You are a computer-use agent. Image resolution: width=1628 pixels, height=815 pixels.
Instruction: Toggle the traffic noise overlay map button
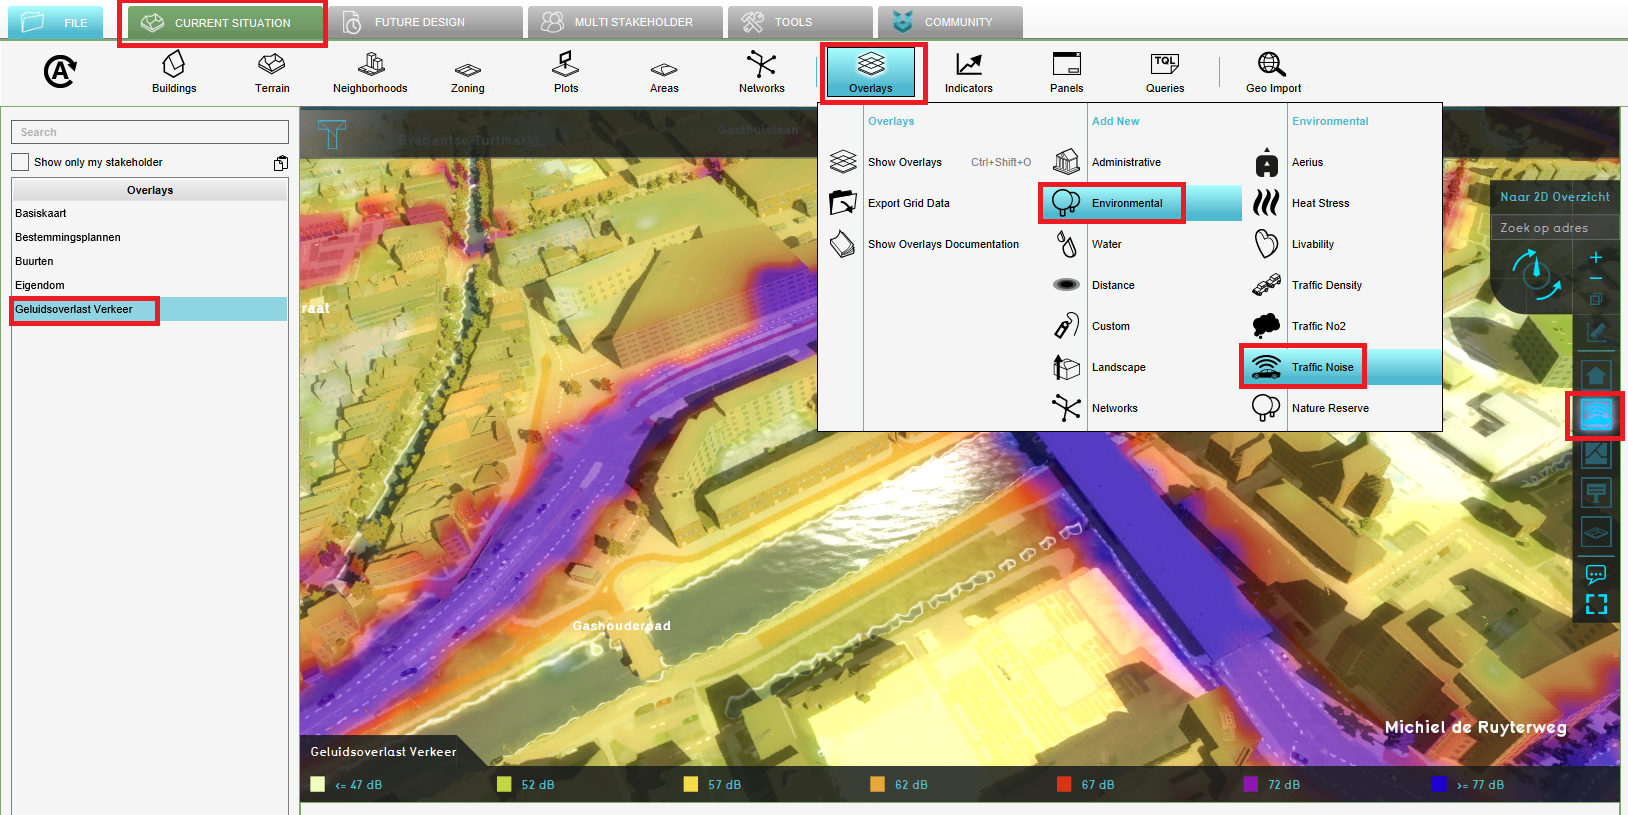point(1596,415)
